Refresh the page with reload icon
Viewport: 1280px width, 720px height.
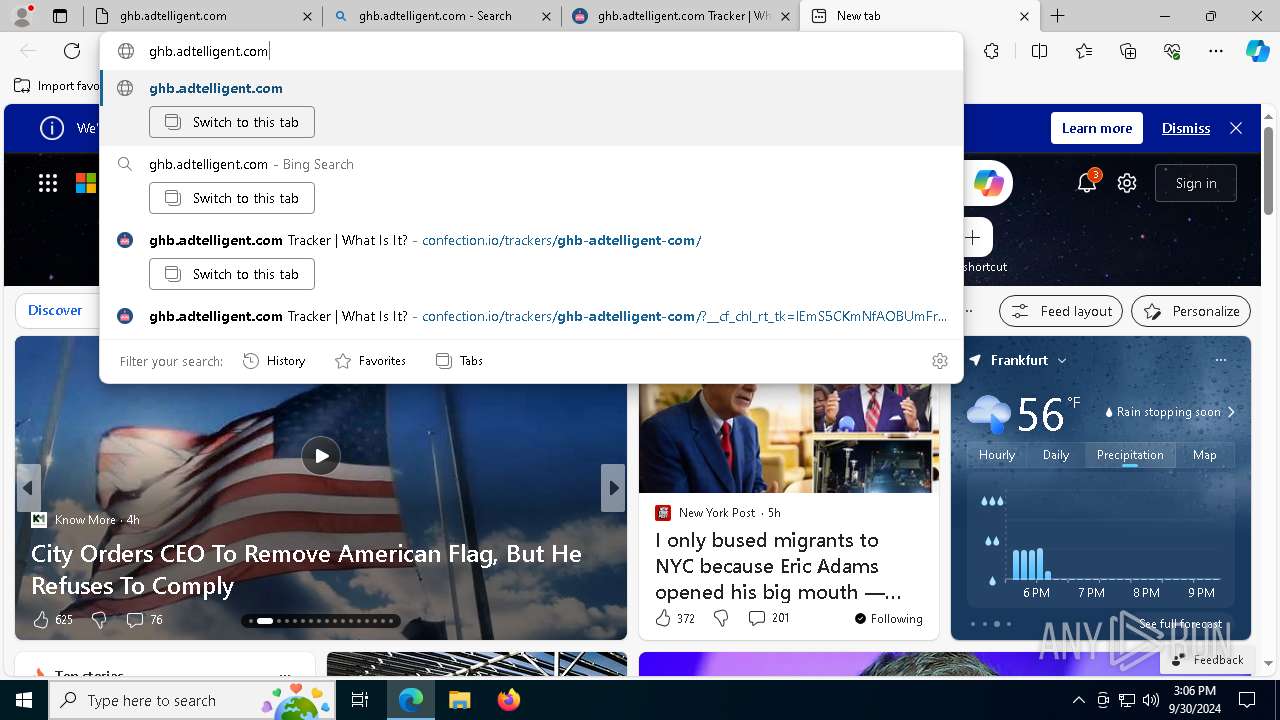(x=72, y=51)
